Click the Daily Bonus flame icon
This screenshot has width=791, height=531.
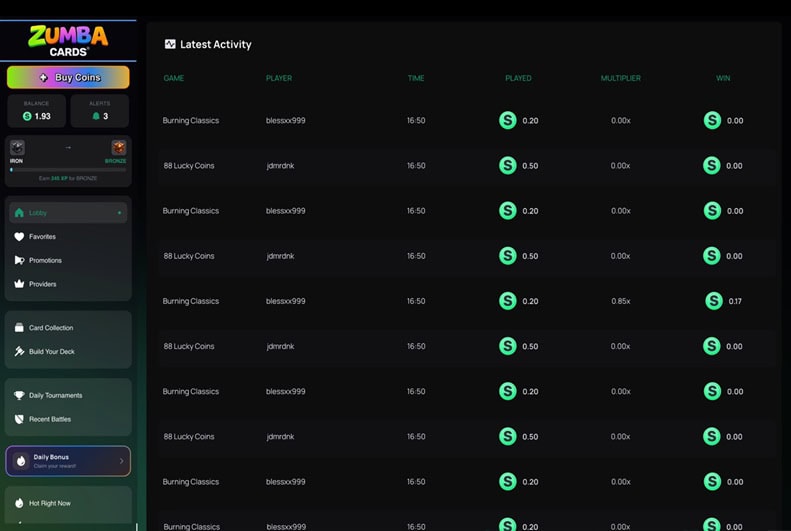coord(21,461)
